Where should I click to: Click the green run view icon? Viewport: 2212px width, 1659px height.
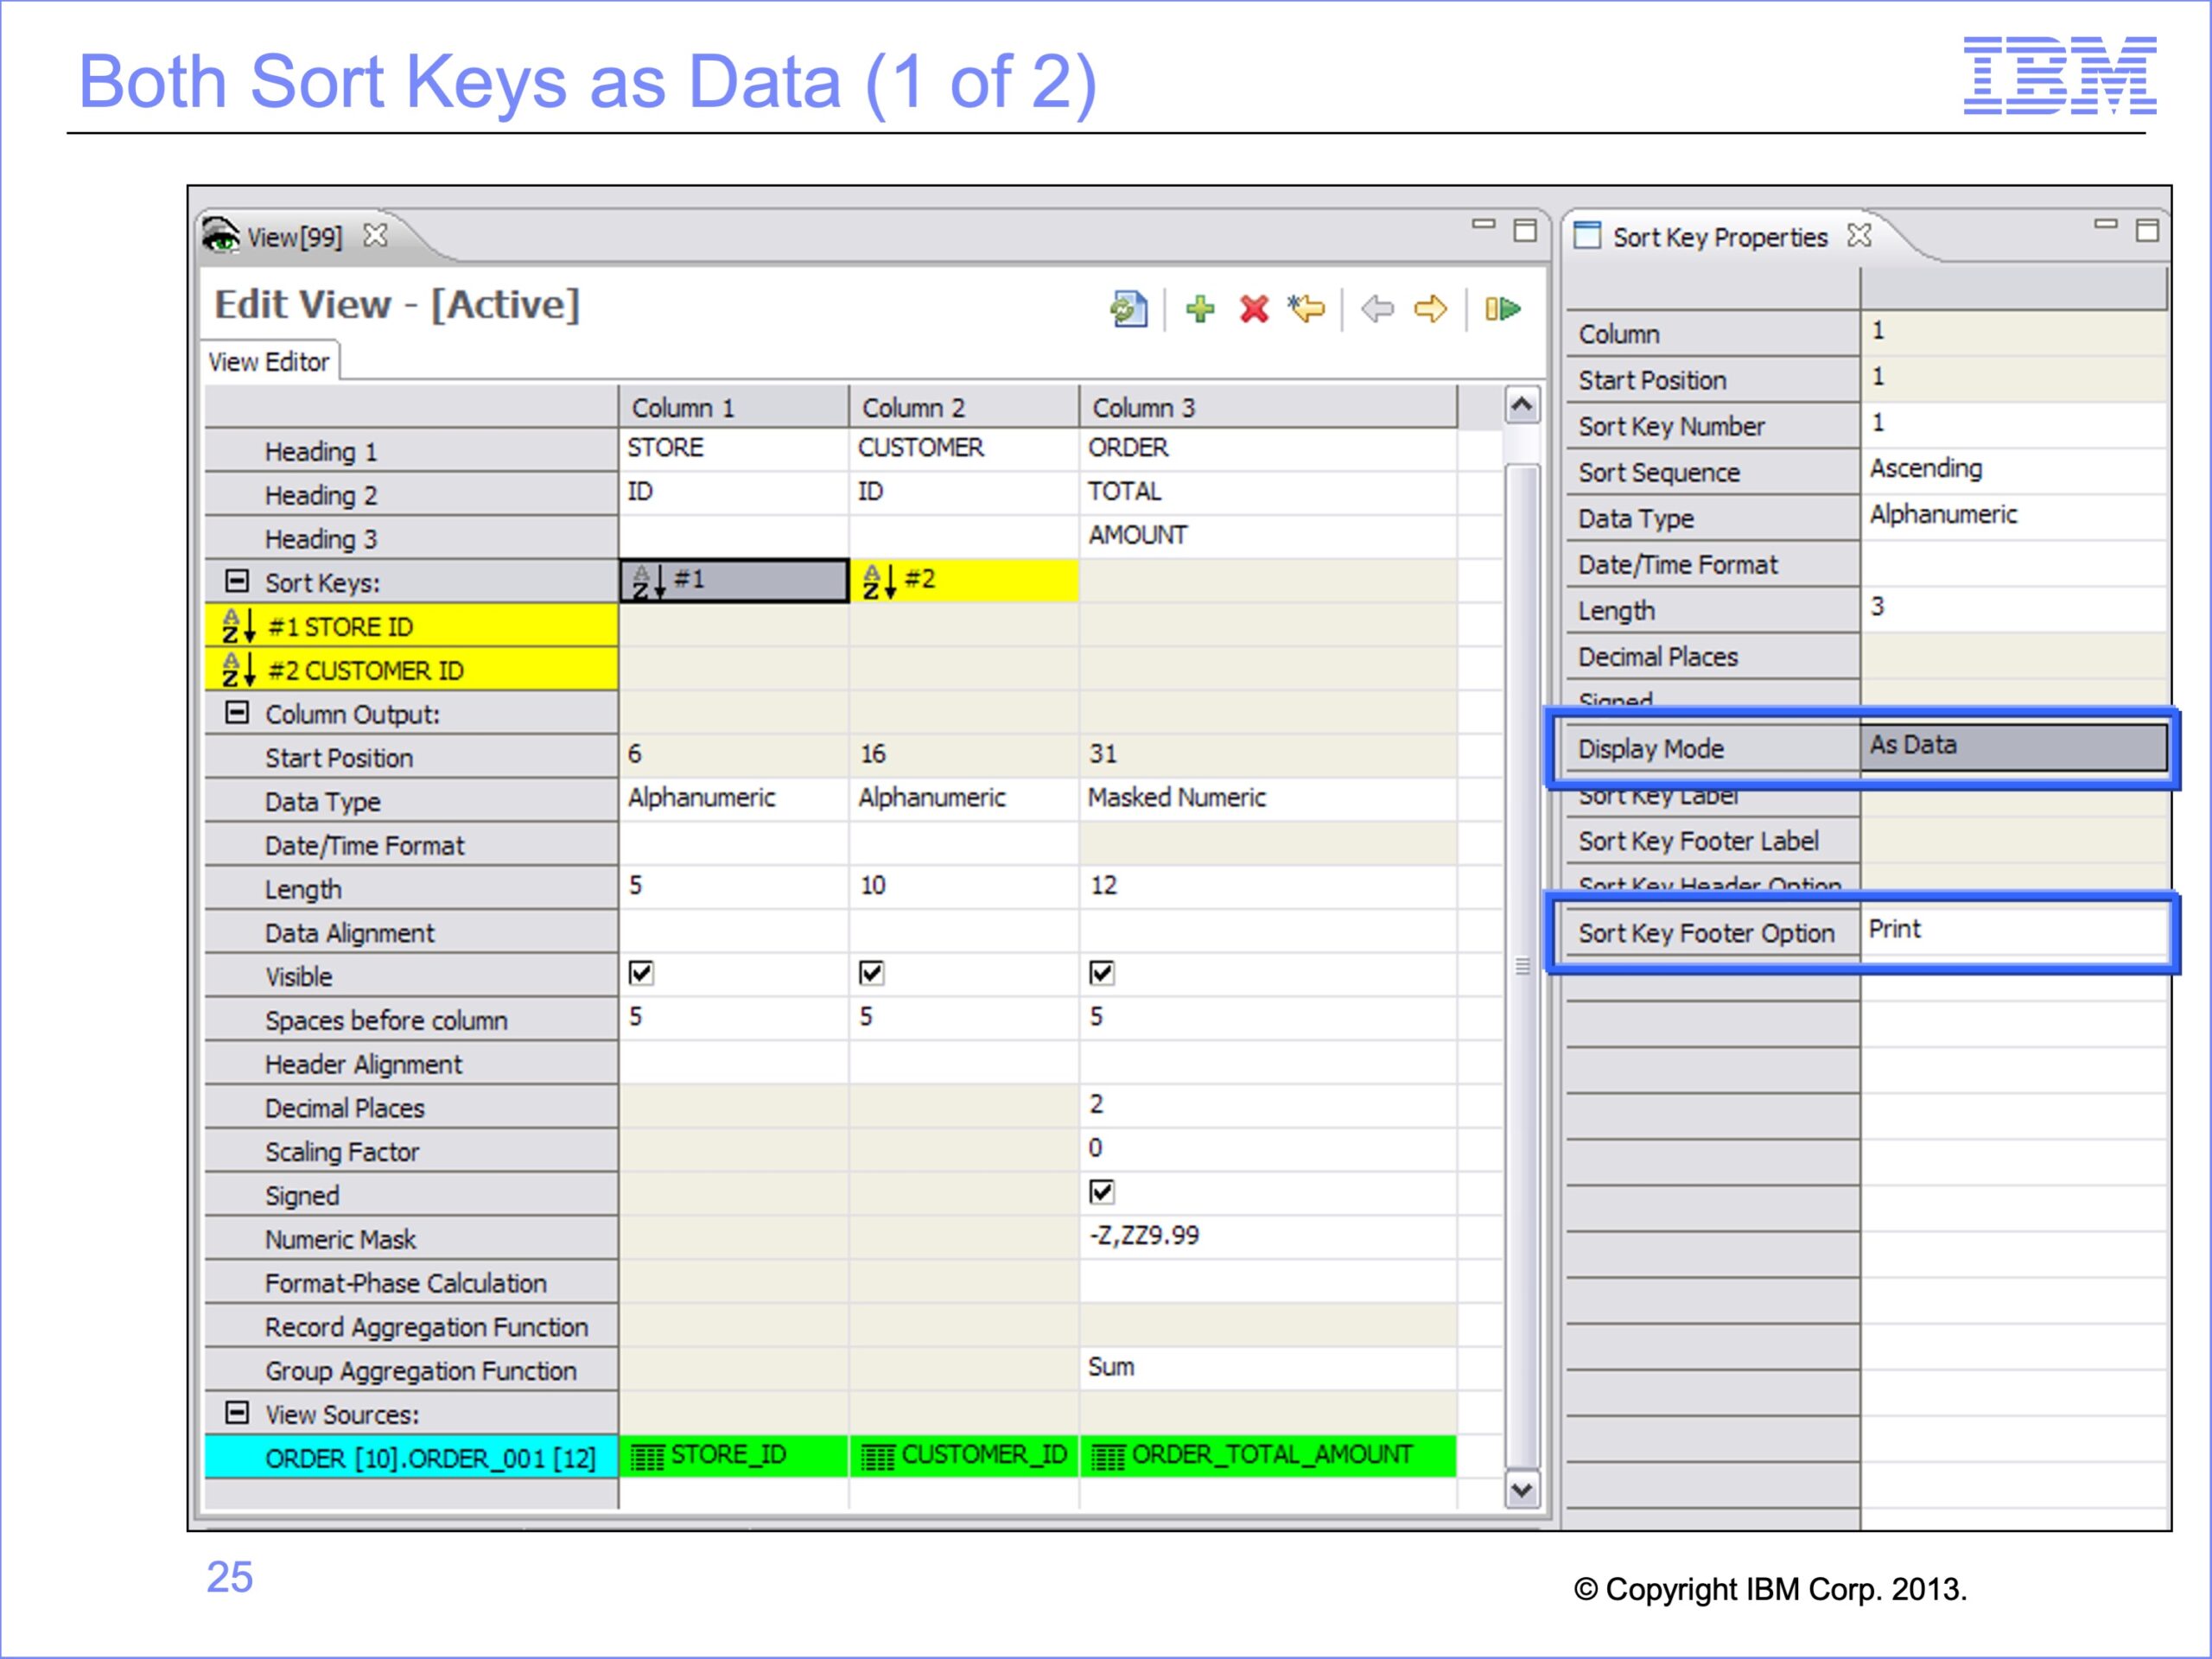click(x=1502, y=309)
